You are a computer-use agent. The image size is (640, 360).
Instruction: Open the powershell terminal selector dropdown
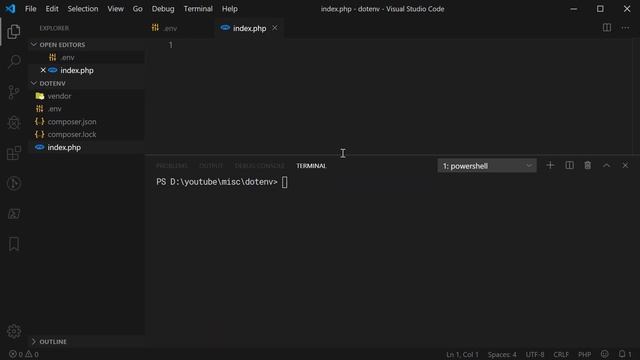(487, 166)
